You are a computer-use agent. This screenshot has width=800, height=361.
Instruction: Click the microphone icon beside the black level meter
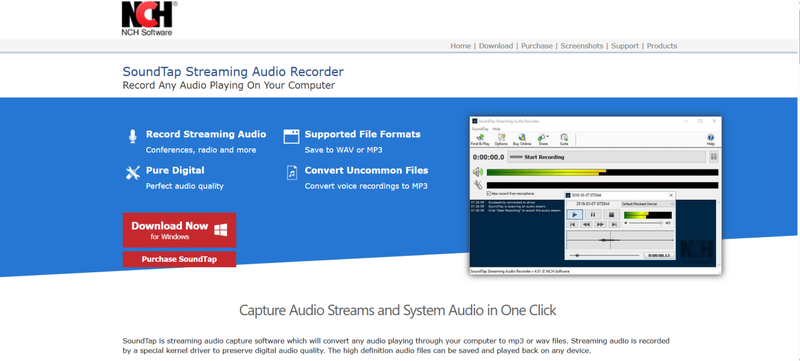point(478,185)
